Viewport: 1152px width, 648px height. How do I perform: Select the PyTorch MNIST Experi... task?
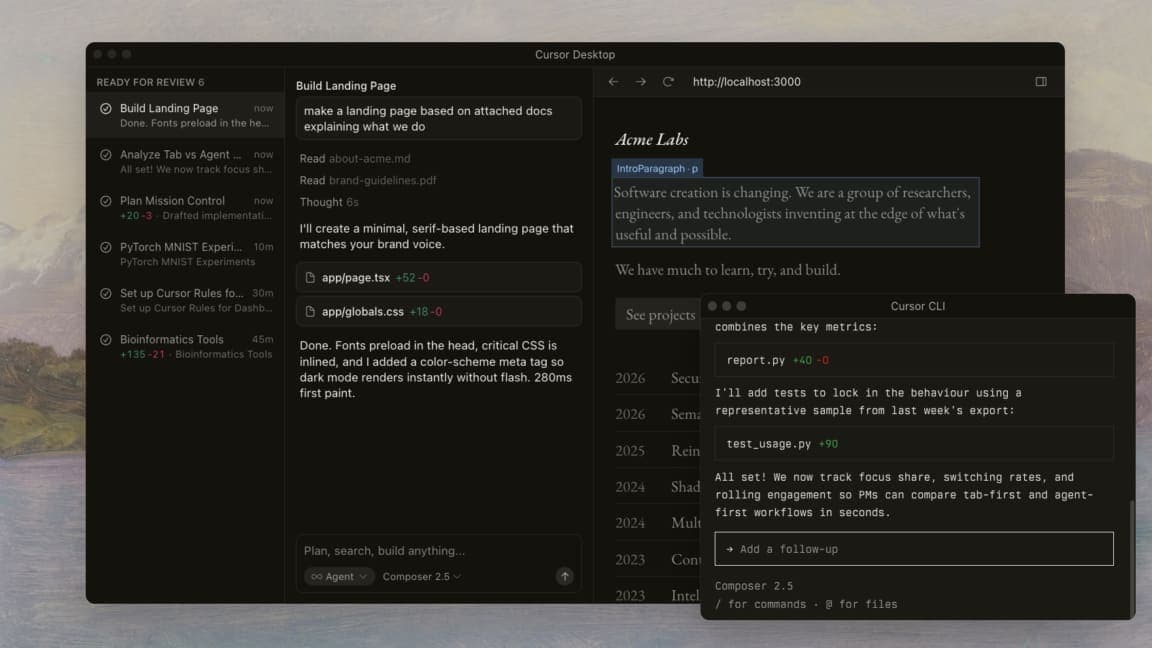tap(186, 254)
